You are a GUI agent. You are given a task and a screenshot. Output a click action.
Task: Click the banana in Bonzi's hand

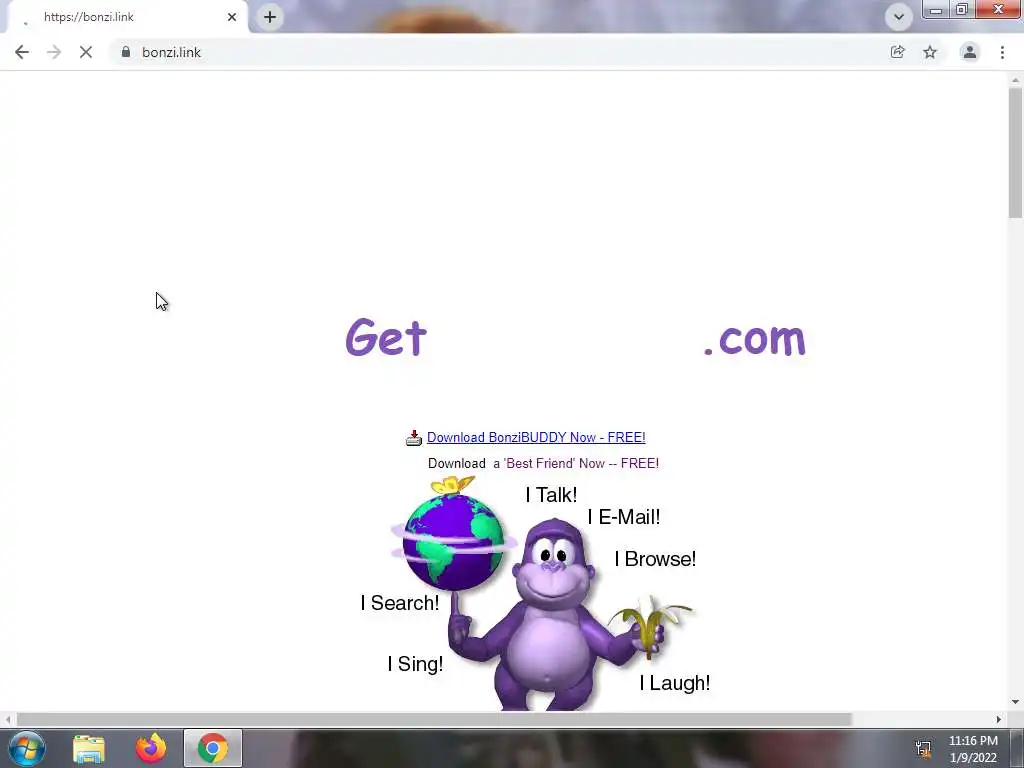tap(650, 626)
